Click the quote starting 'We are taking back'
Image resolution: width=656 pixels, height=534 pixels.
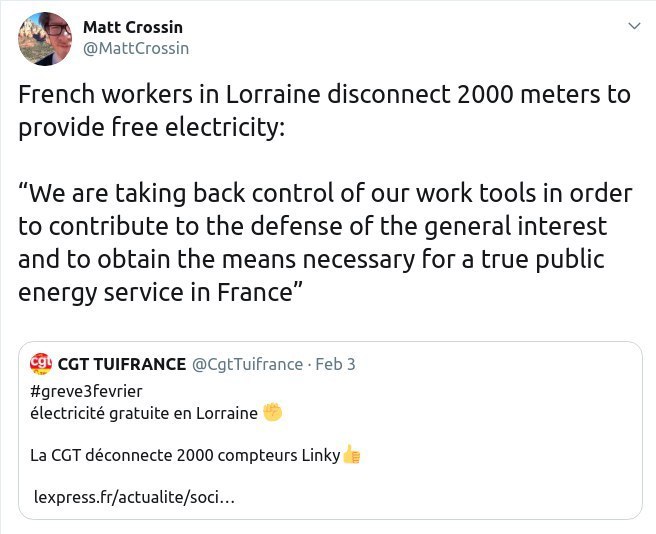pos(312,195)
